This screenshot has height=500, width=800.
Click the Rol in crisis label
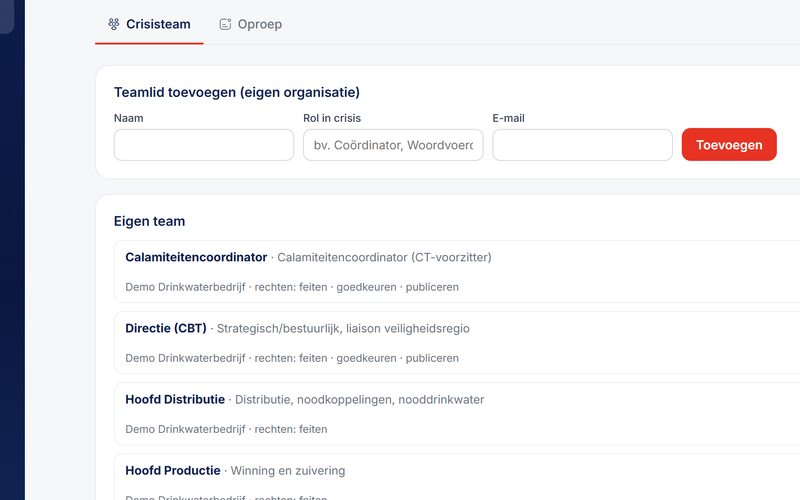click(x=332, y=118)
